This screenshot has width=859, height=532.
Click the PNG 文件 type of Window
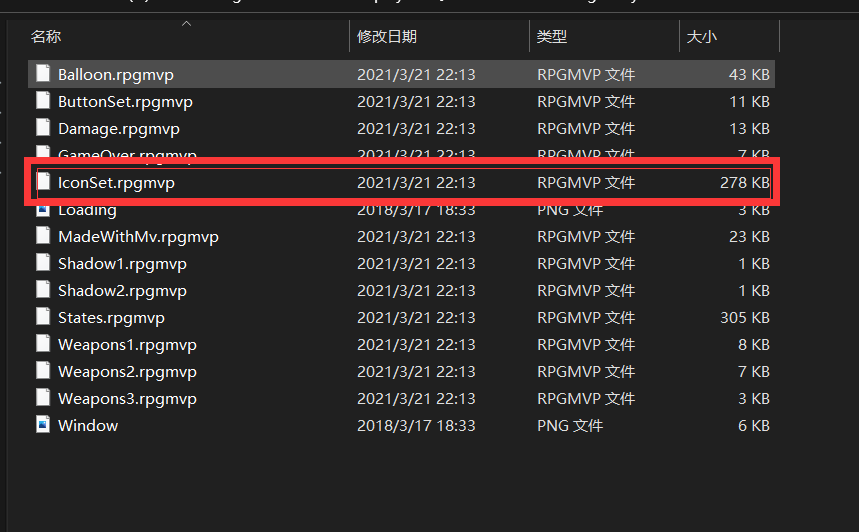point(570,426)
